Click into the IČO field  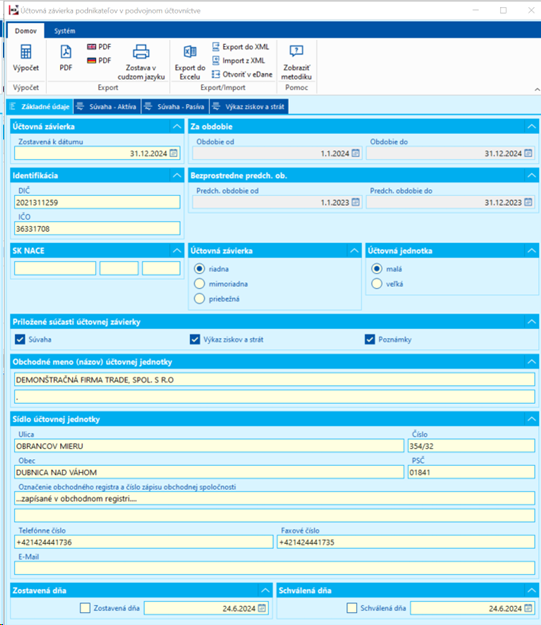(x=97, y=229)
